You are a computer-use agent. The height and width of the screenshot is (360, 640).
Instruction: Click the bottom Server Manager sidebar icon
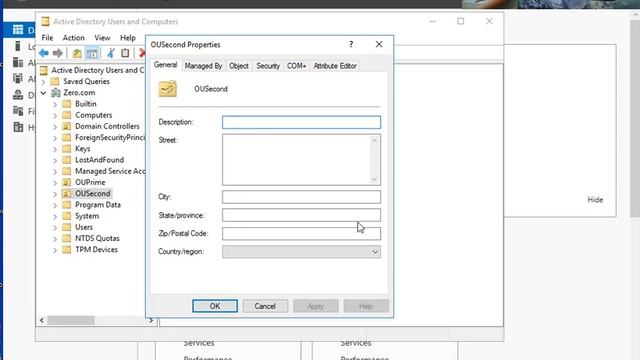[x=18, y=127]
